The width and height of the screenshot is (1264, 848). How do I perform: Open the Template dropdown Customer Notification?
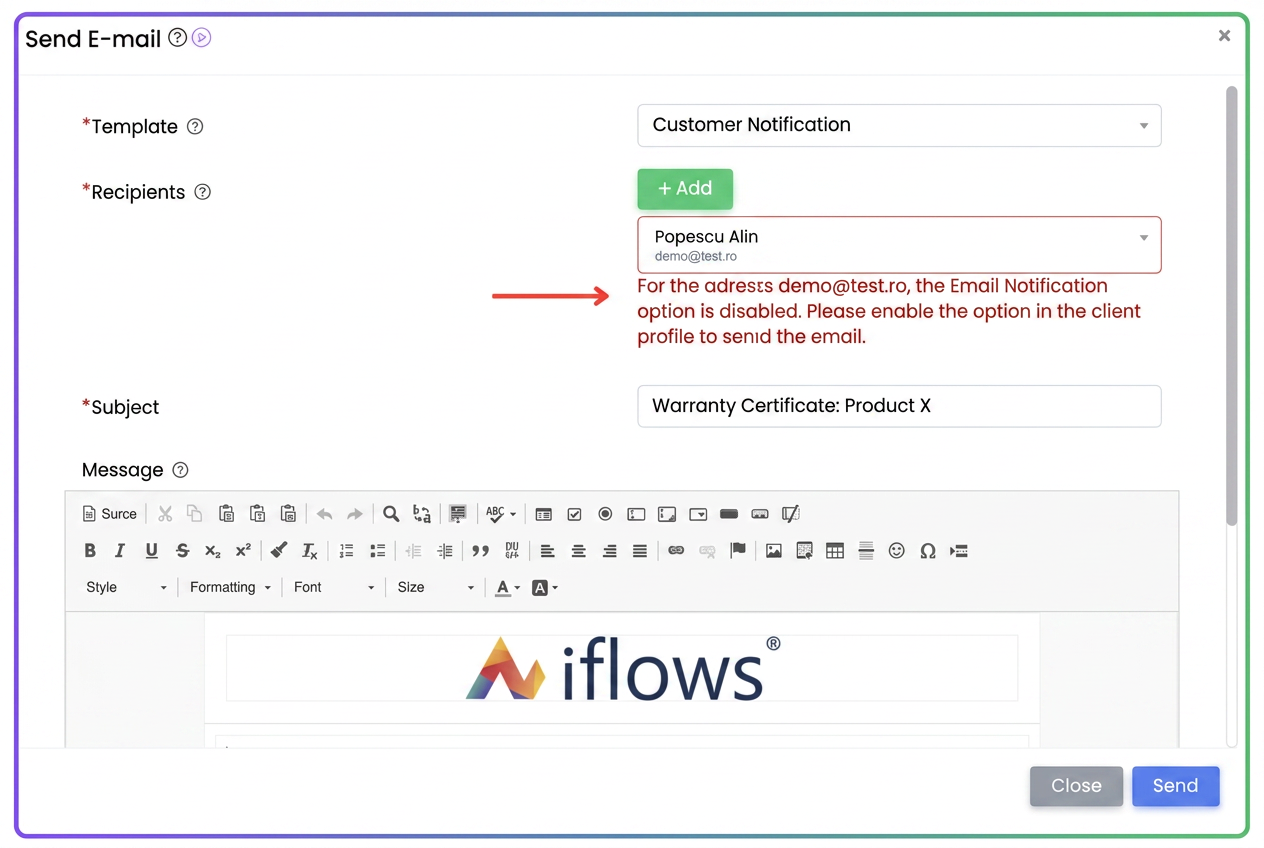tap(899, 125)
